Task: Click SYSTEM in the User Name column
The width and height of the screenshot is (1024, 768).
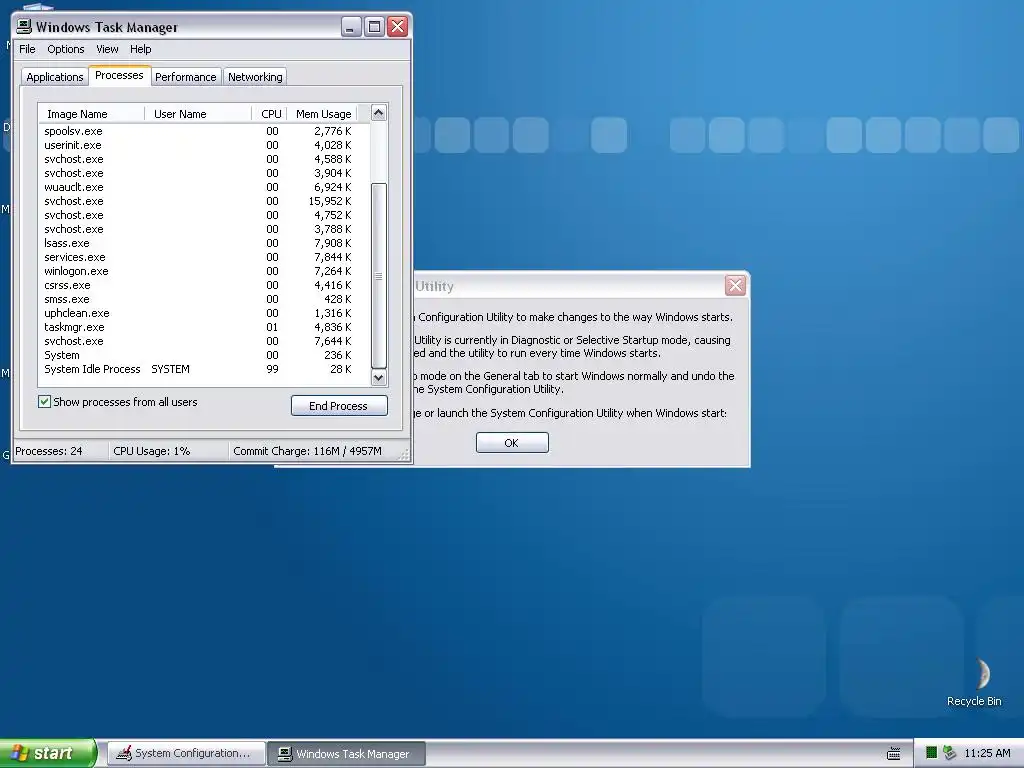Action: tap(170, 369)
